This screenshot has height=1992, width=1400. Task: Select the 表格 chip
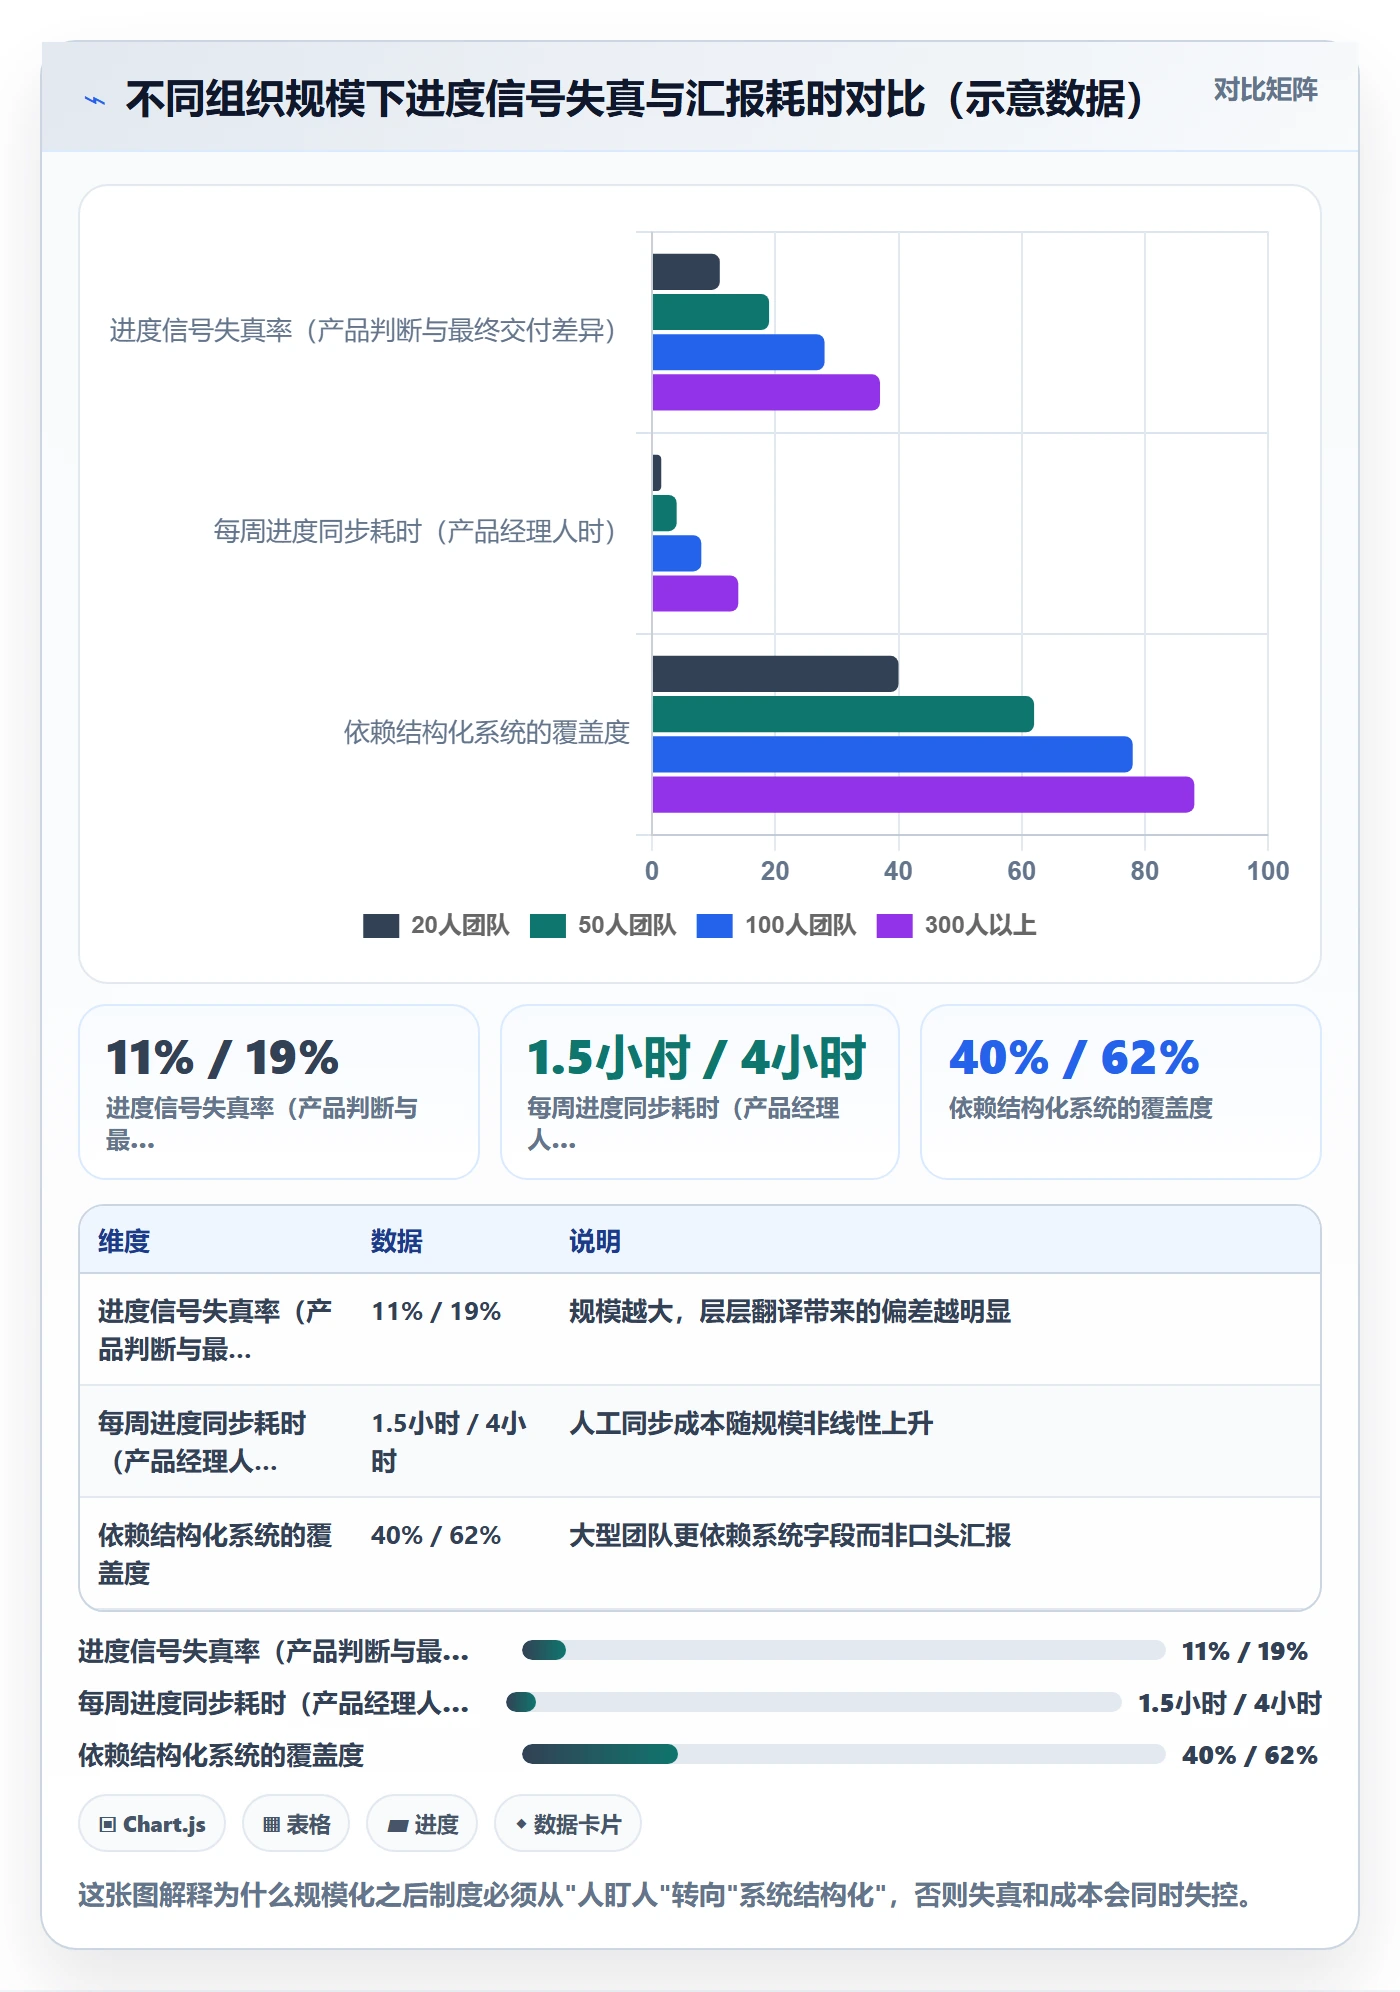(x=296, y=1824)
